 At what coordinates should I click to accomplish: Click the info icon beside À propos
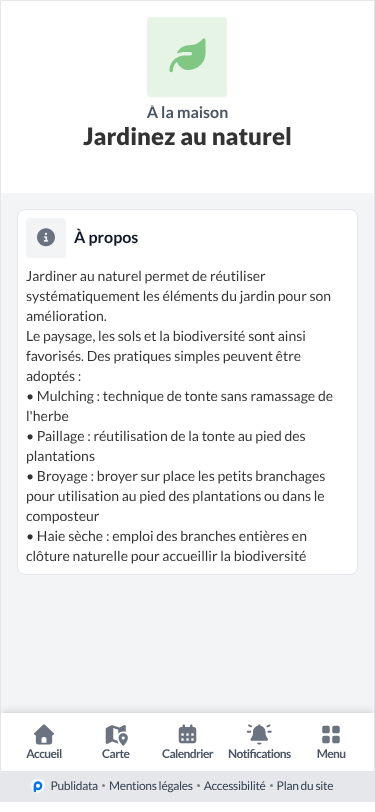[46, 238]
